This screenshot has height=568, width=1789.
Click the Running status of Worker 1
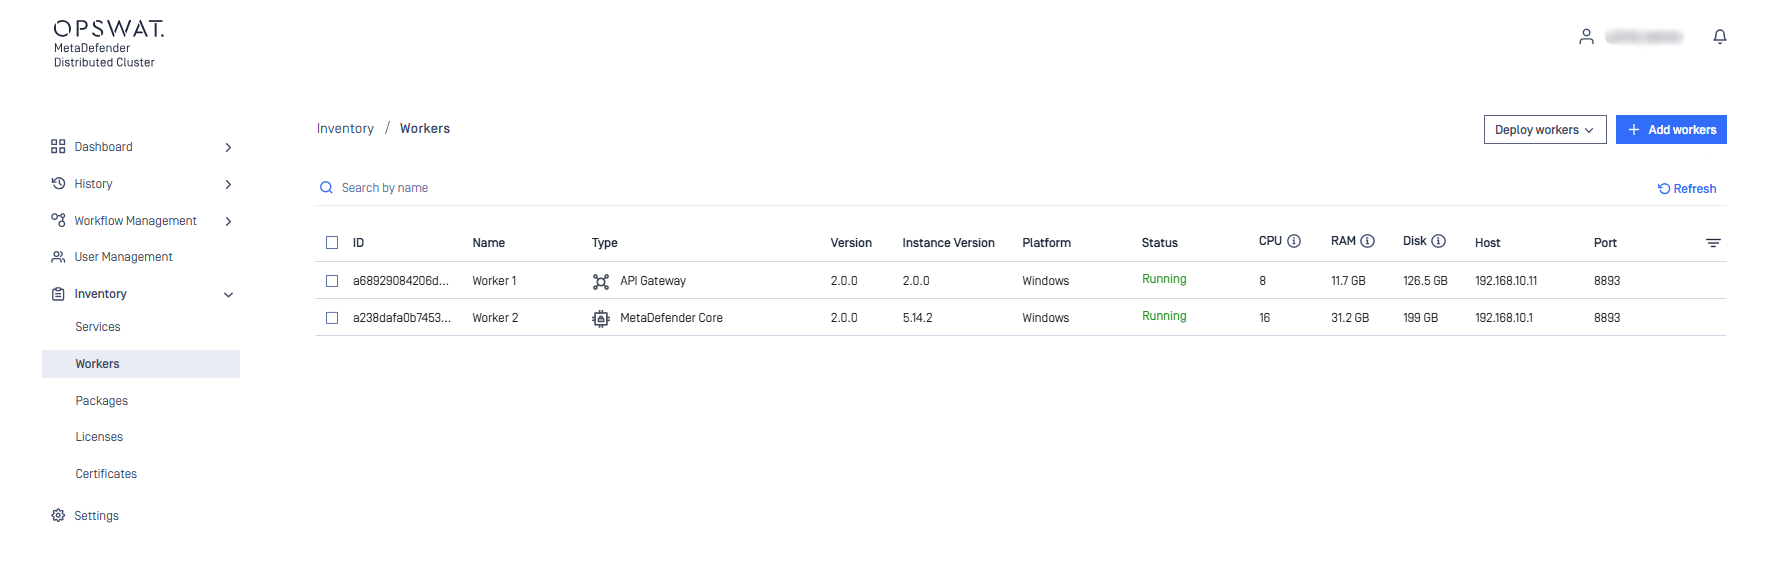[x=1164, y=279]
